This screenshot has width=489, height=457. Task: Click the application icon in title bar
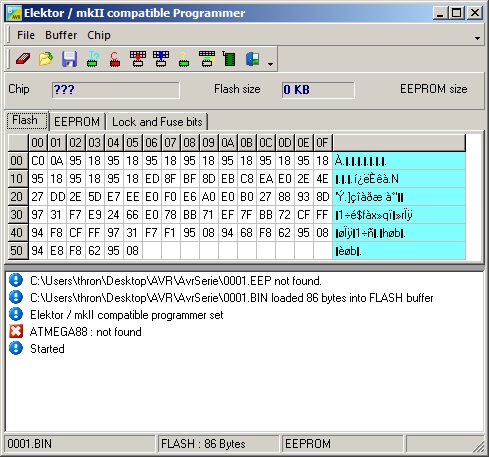click(14, 13)
